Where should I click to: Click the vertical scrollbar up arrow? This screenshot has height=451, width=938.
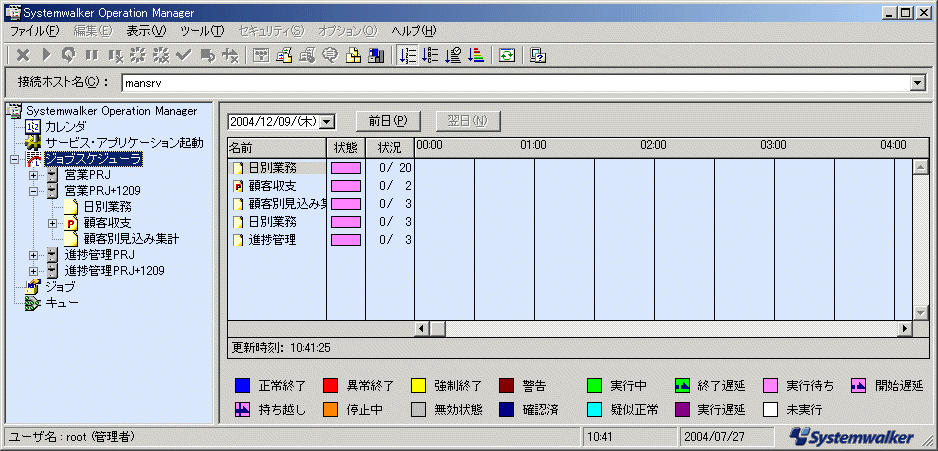920,168
